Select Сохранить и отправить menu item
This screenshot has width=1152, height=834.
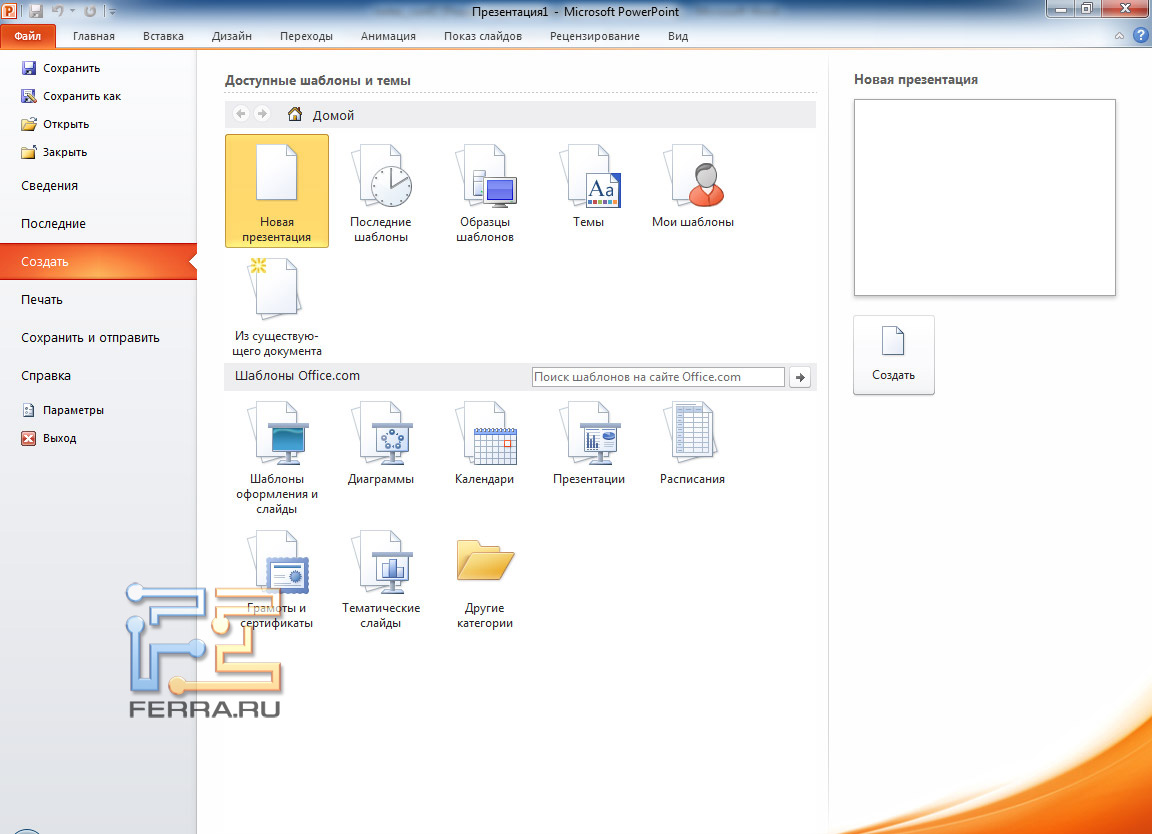point(90,338)
